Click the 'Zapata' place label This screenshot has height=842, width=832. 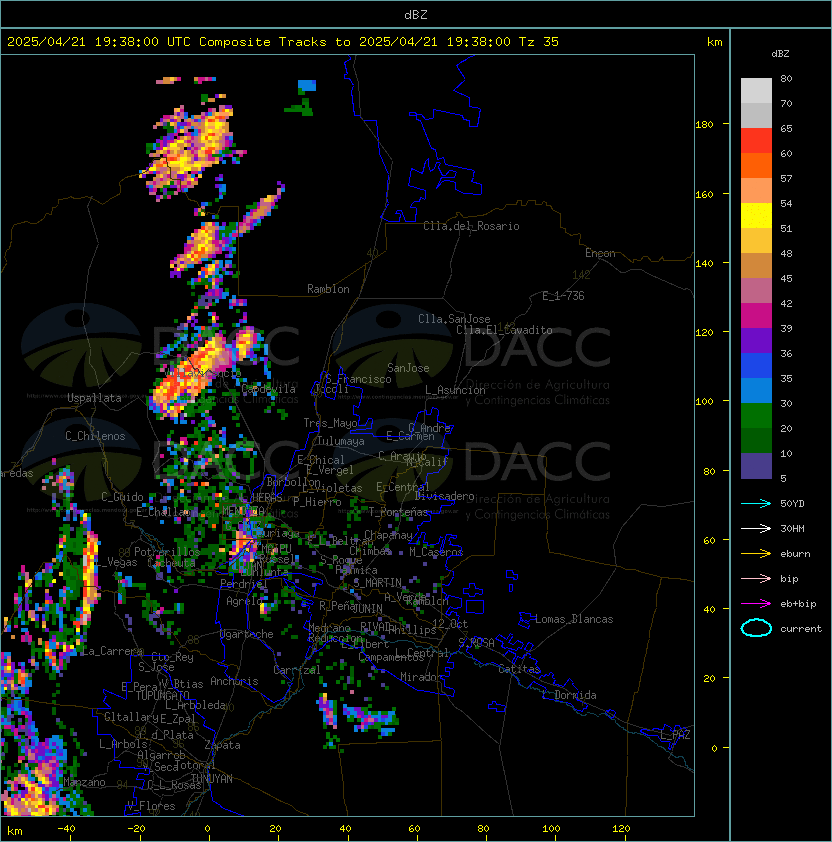click(222, 745)
